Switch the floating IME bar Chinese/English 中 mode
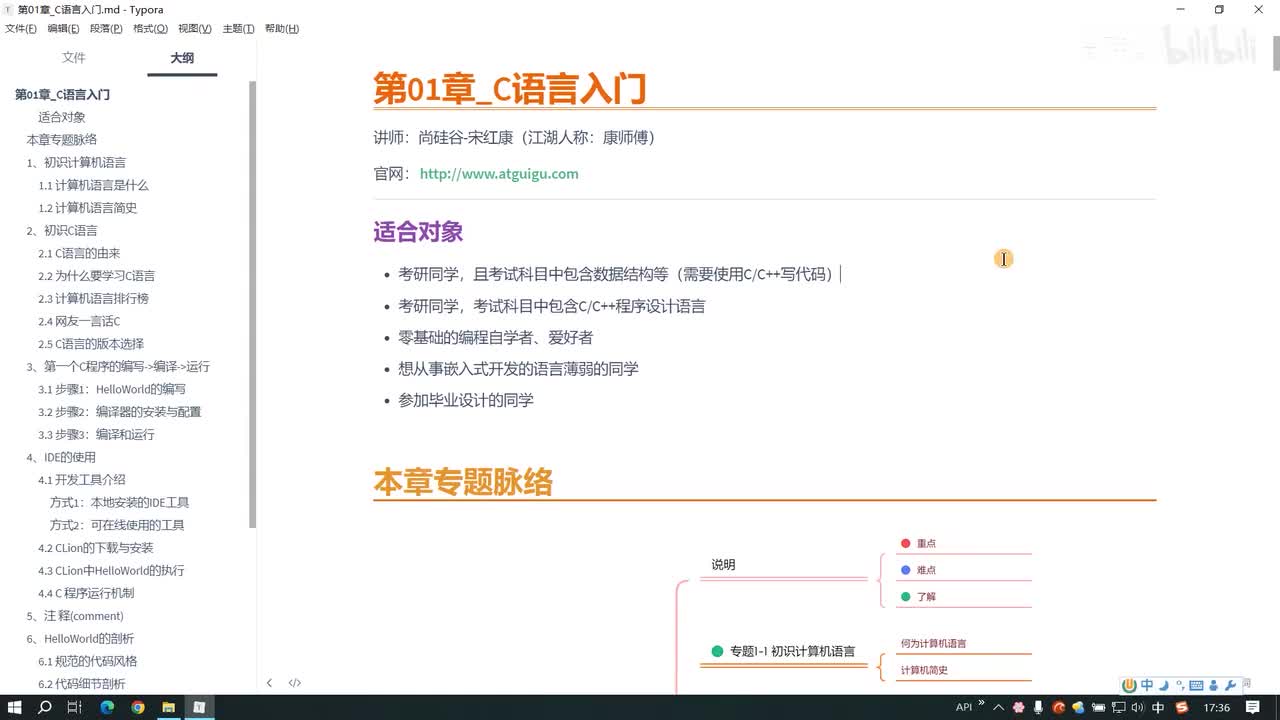This screenshot has width=1280, height=720. tap(1147, 685)
